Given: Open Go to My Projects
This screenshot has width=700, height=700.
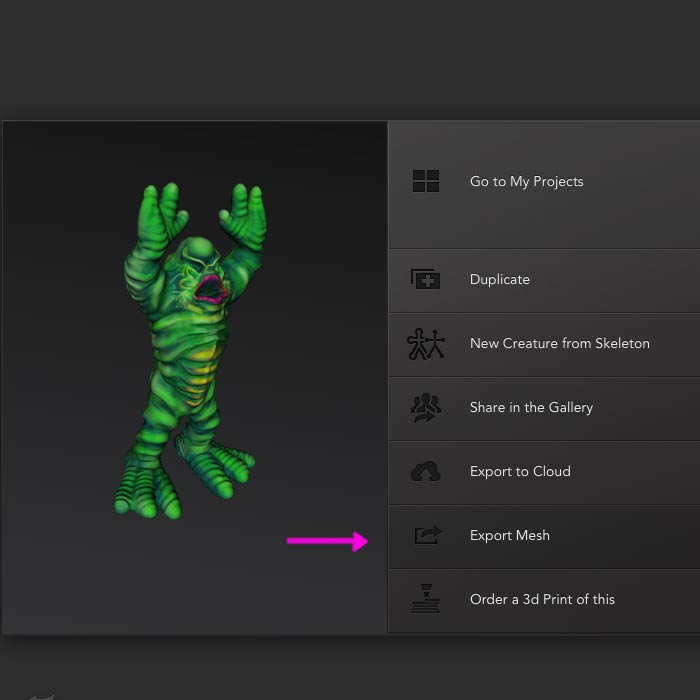Looking at the screenshot, I should pos(526,182).
